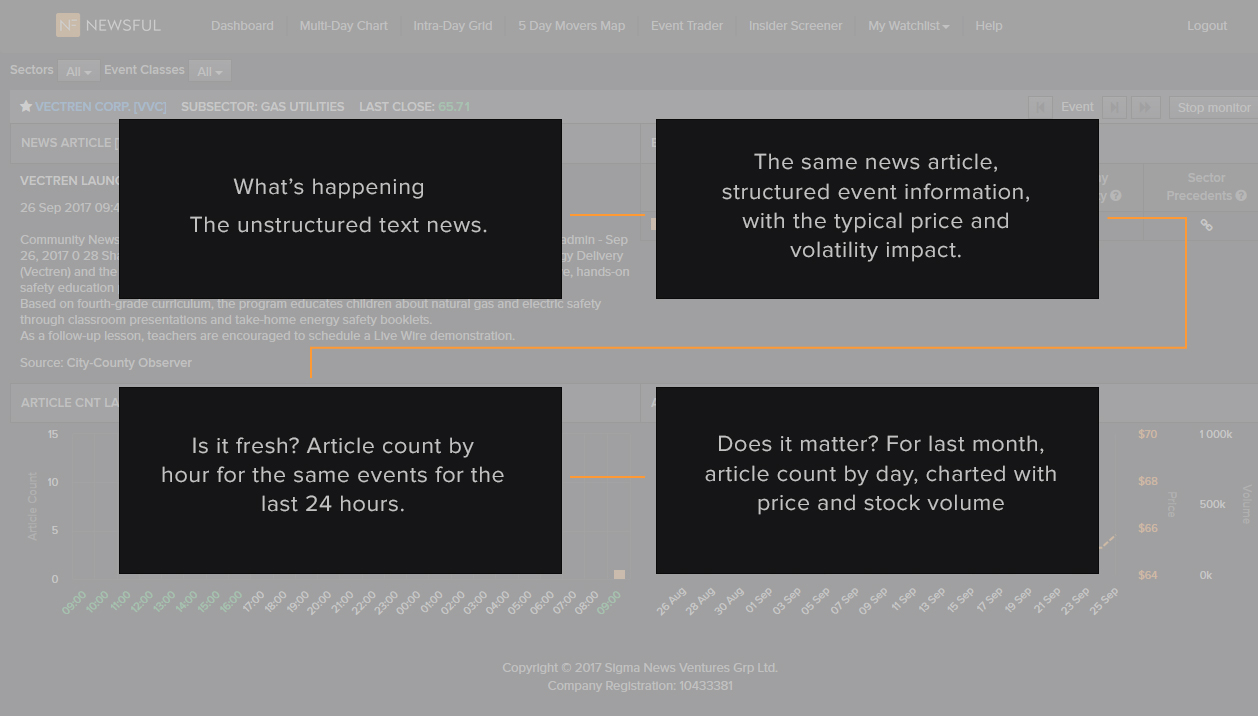Viewport: 1258px width, 716px height.
Task: Click the Logout link
Action: pos(1206,26)
